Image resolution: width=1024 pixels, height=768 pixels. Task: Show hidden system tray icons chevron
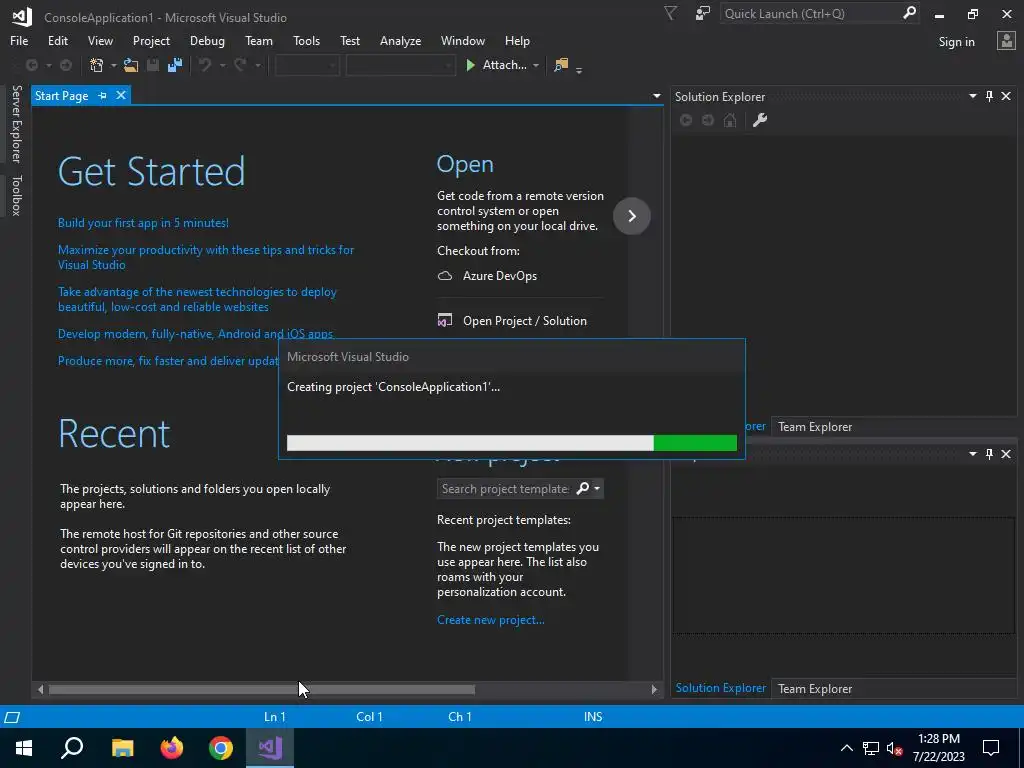click(x=846, y=748)
